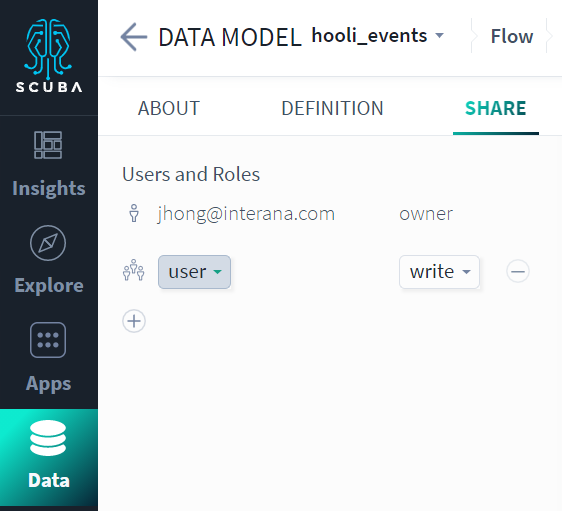562x511 pixels.
Task: Open the user role dropdown
Action: coord(194,272)
